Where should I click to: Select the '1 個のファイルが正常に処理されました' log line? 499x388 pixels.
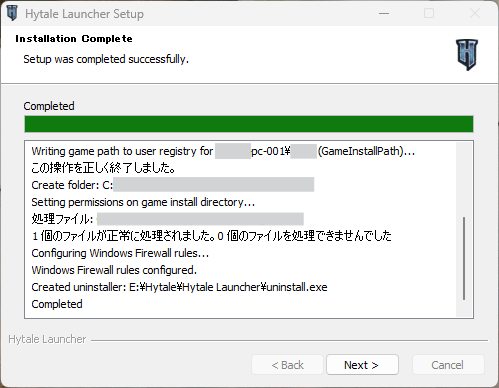click(x=211, y=236)
